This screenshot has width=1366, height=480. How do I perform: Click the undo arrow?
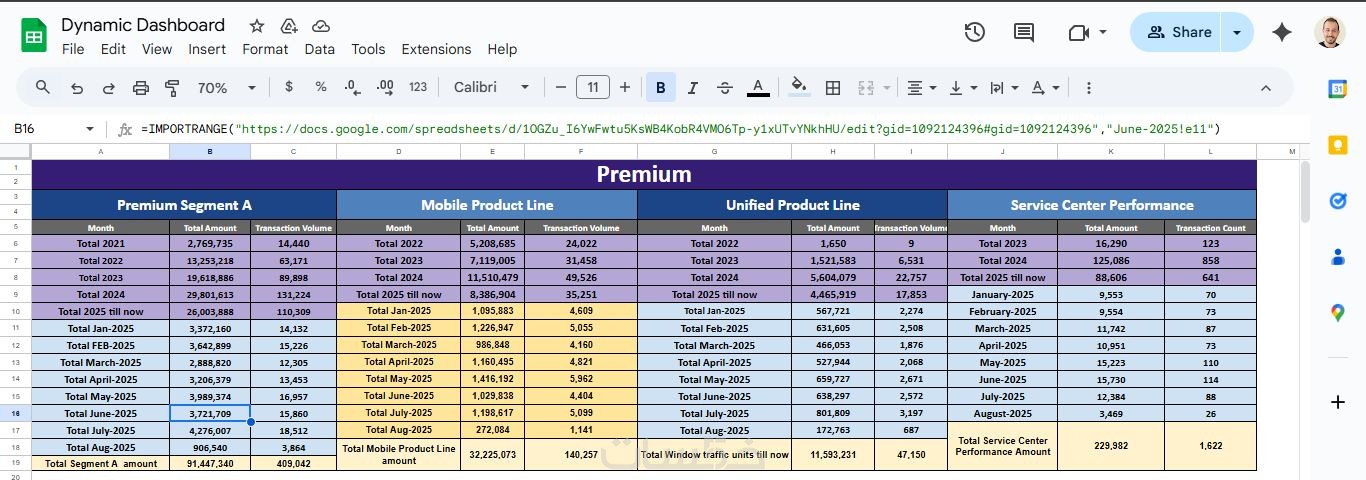pos(77,88)
